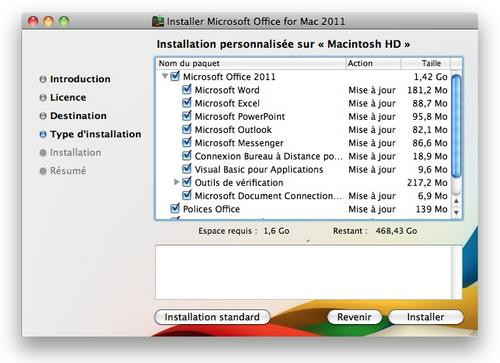Screen dimensions: 500x363
Task: Select the Microsoft PowerPoint row label
Action: 240,116
